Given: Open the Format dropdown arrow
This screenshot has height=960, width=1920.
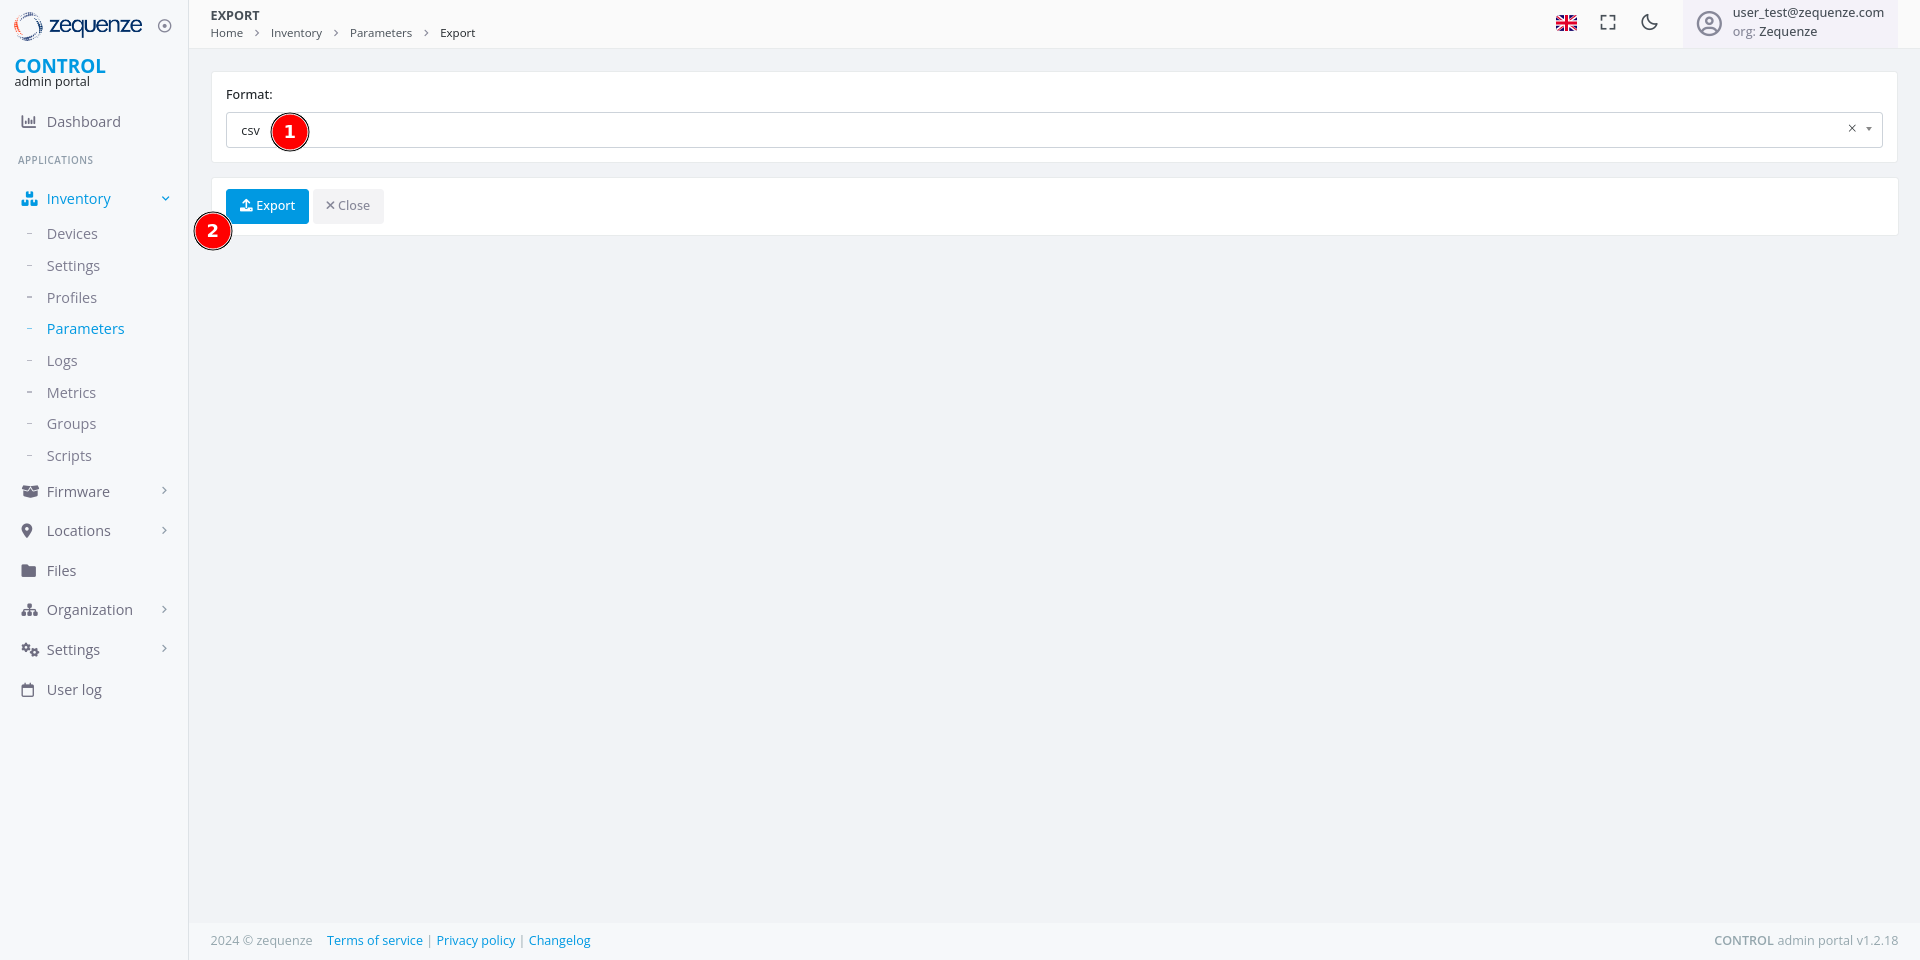Looking at the screenshot, I should 1871,128.
